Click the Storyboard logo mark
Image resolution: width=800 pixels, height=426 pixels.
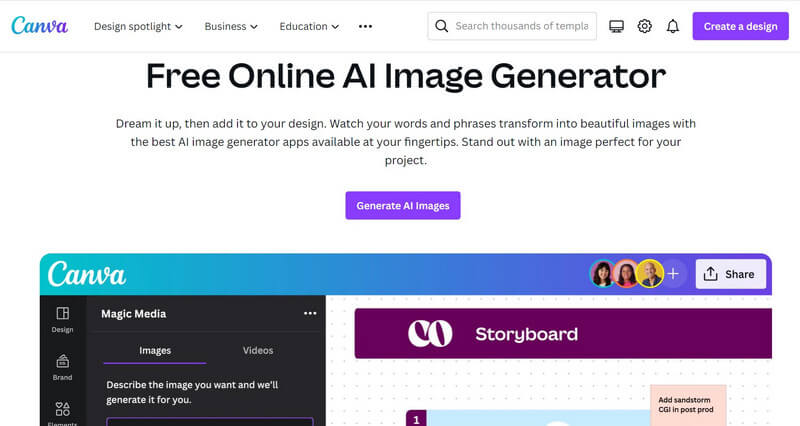[x=430, y=334]
